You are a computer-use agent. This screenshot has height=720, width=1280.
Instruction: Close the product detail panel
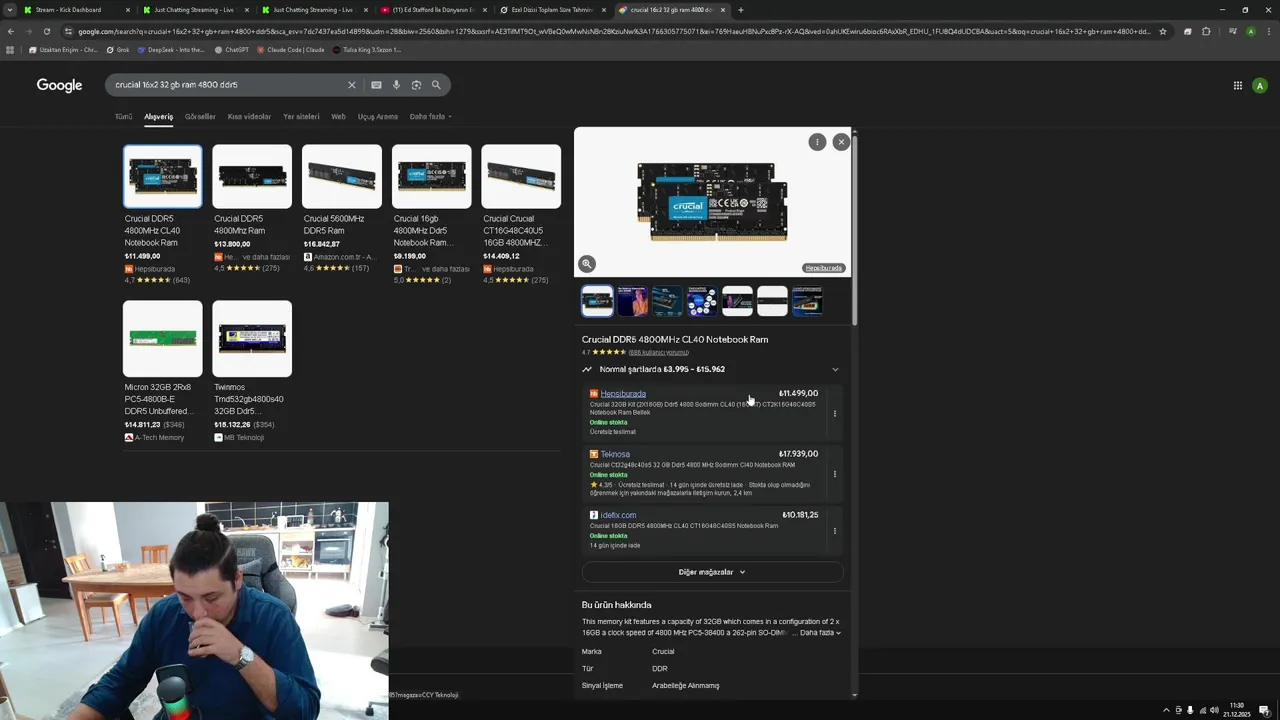pos(841,142)
